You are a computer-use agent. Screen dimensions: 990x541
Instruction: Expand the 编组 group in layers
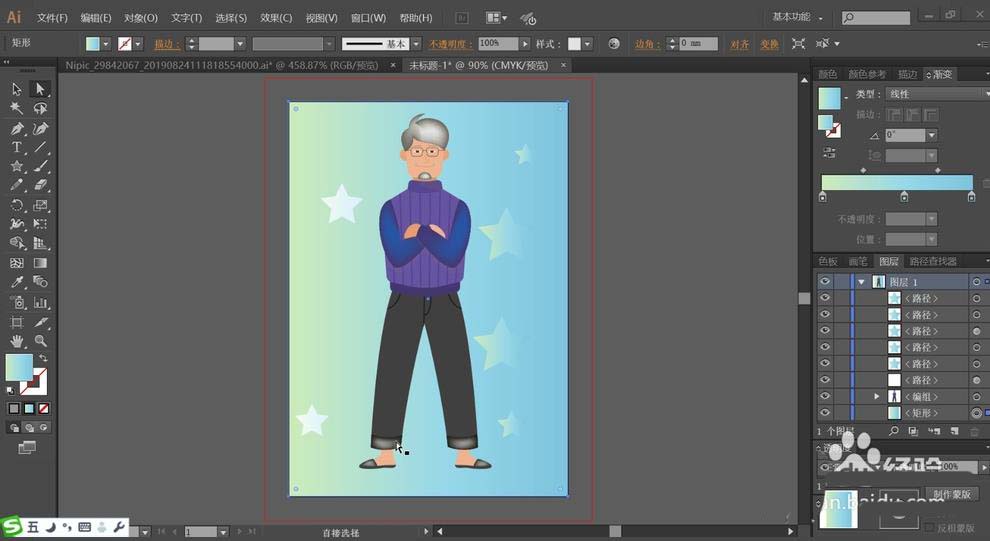click(876, 396)
